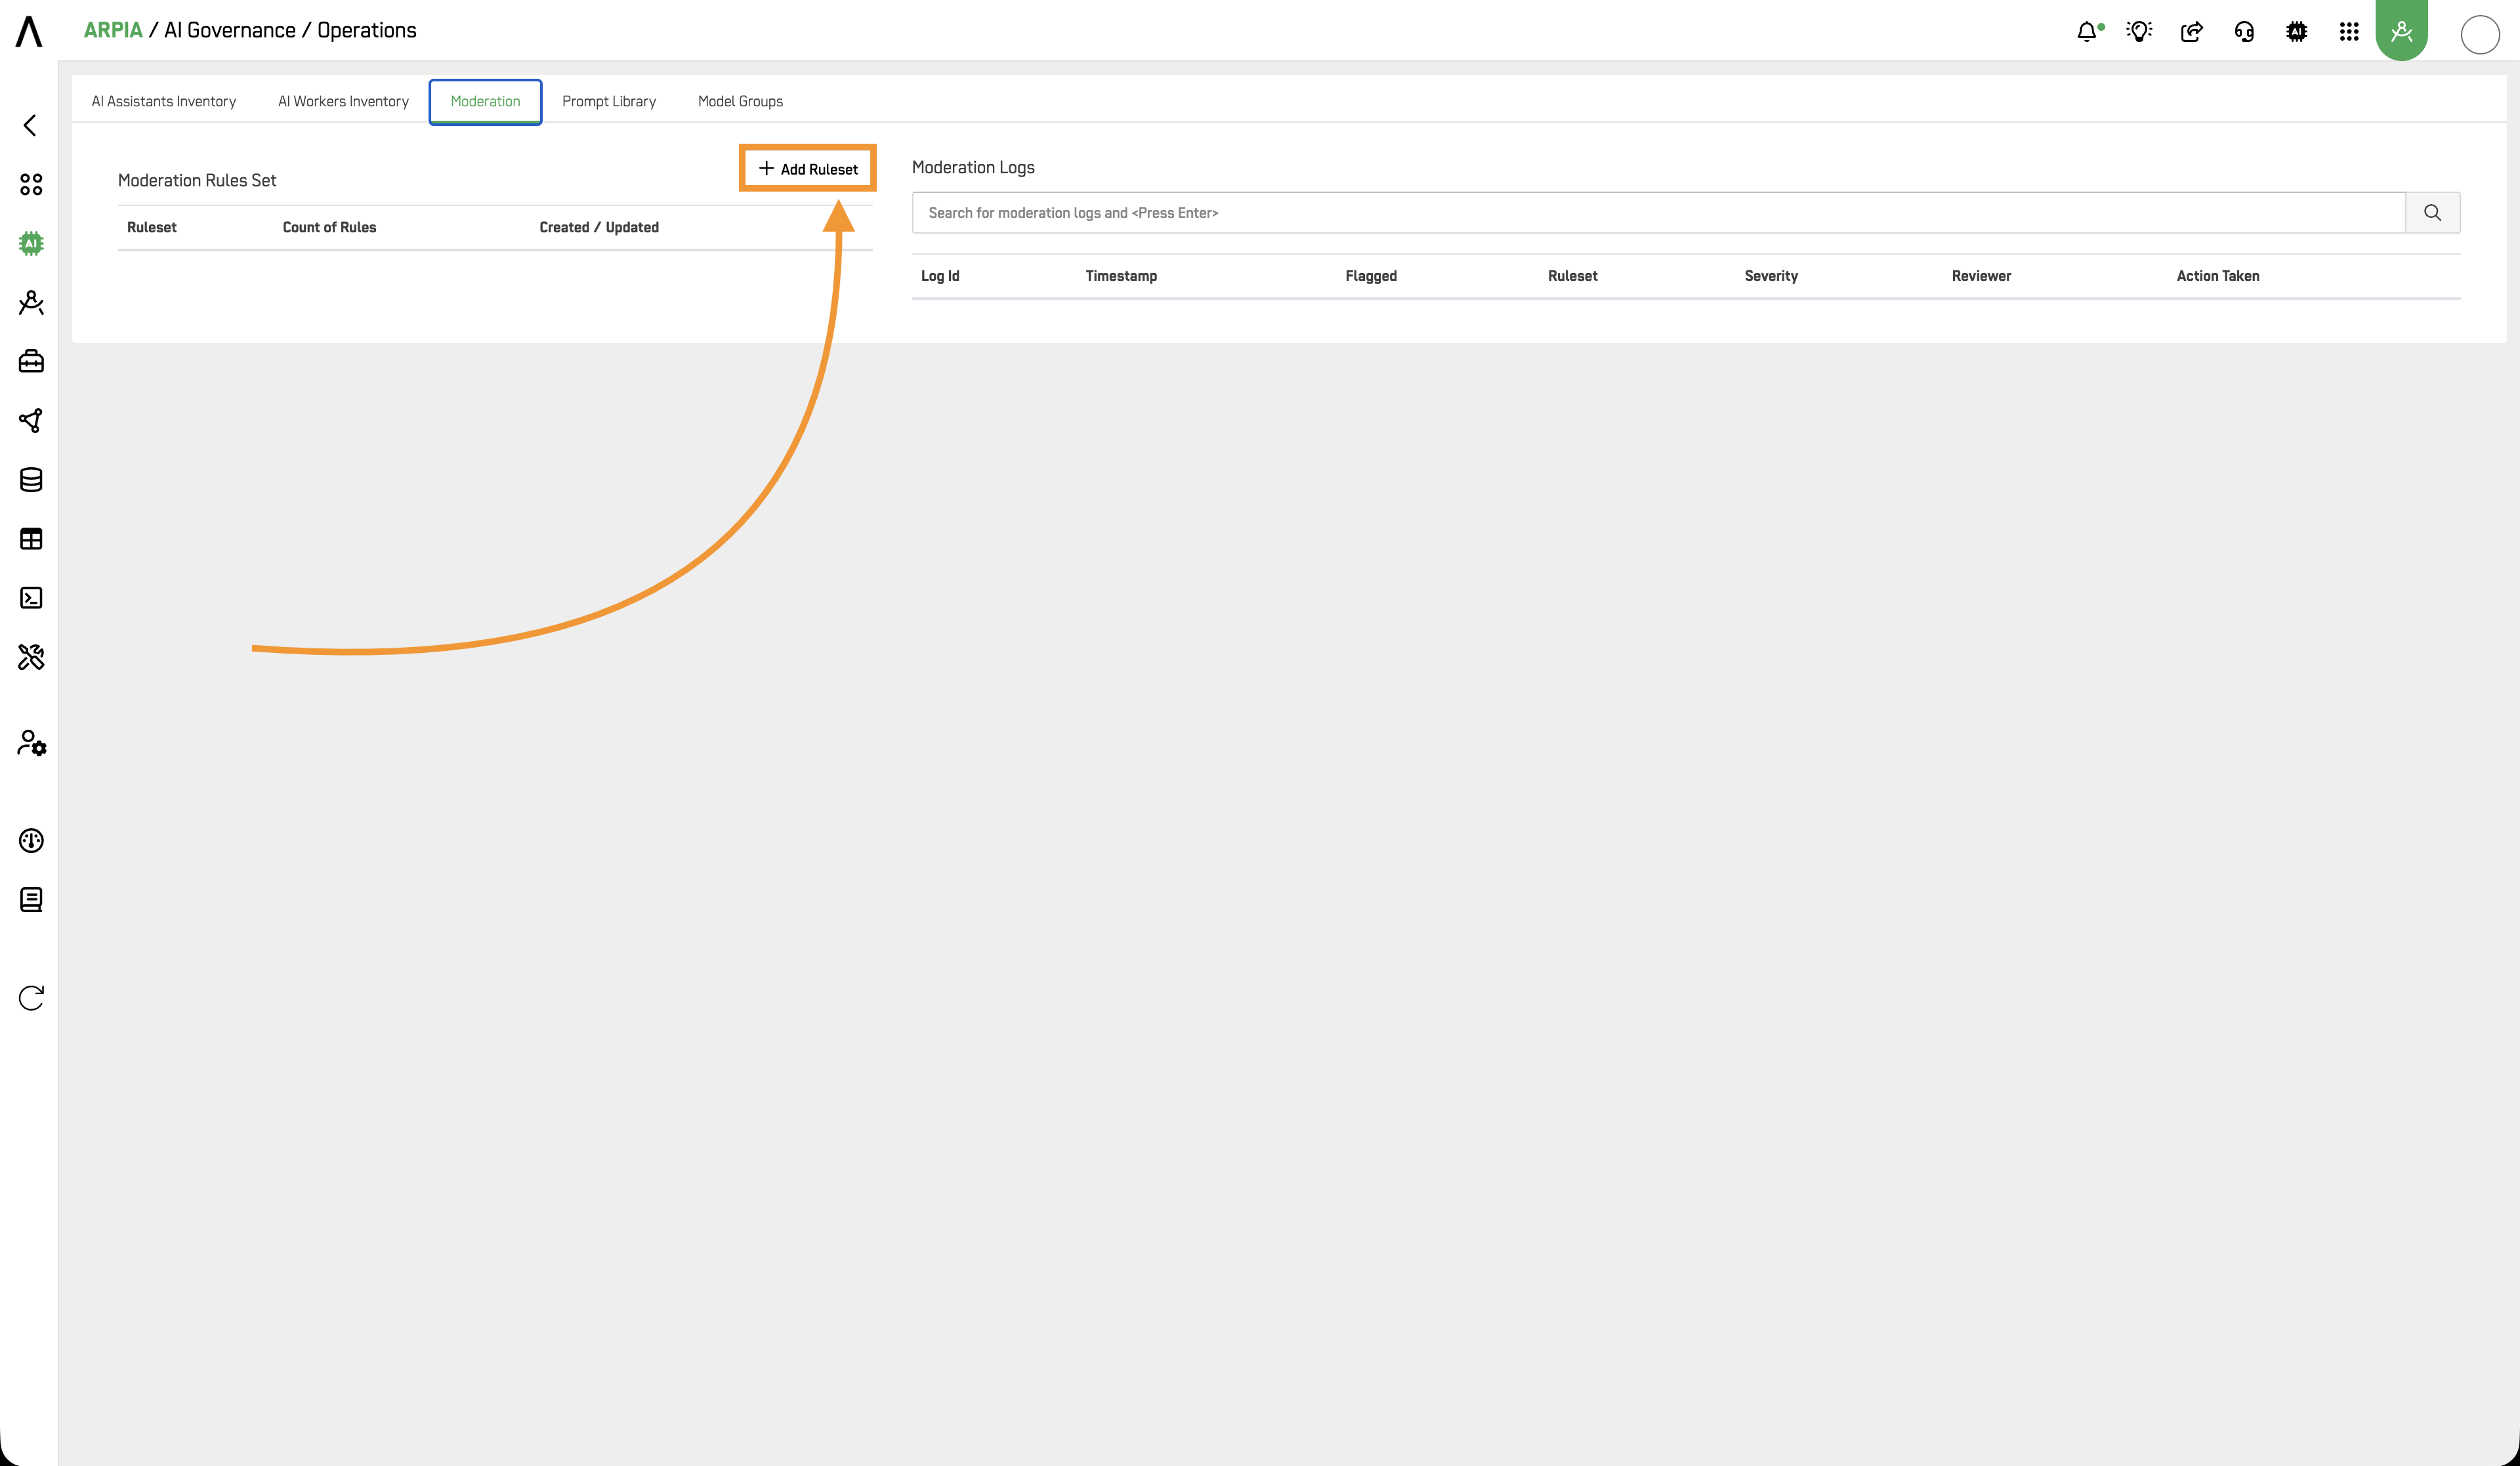This screenshot has width=2520, height=1466.
Task: Open the terminal console sidebar icon
Action: (31, 598)
